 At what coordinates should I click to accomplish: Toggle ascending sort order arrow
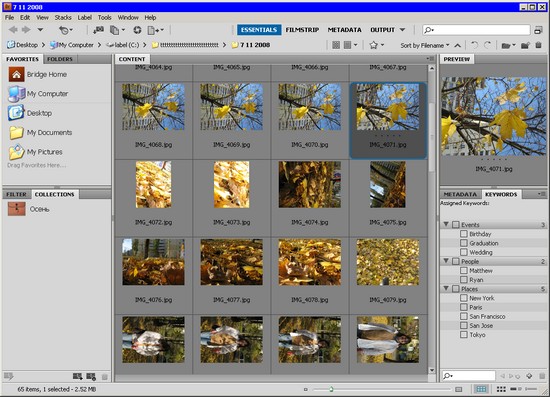coord(457,45)
